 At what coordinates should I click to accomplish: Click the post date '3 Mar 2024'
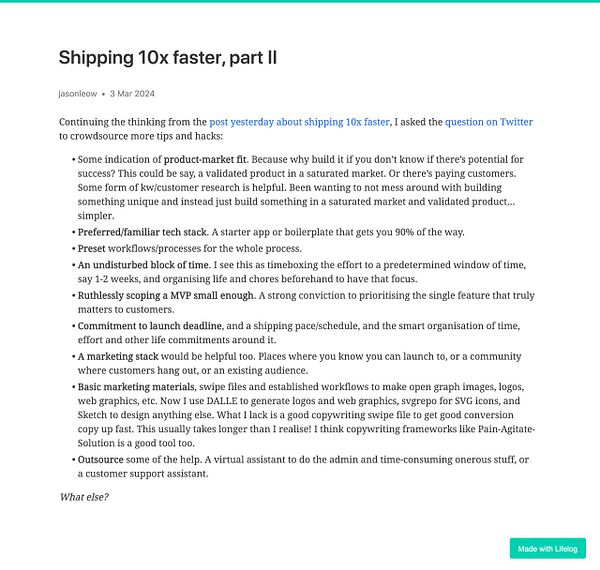(132, 94)
